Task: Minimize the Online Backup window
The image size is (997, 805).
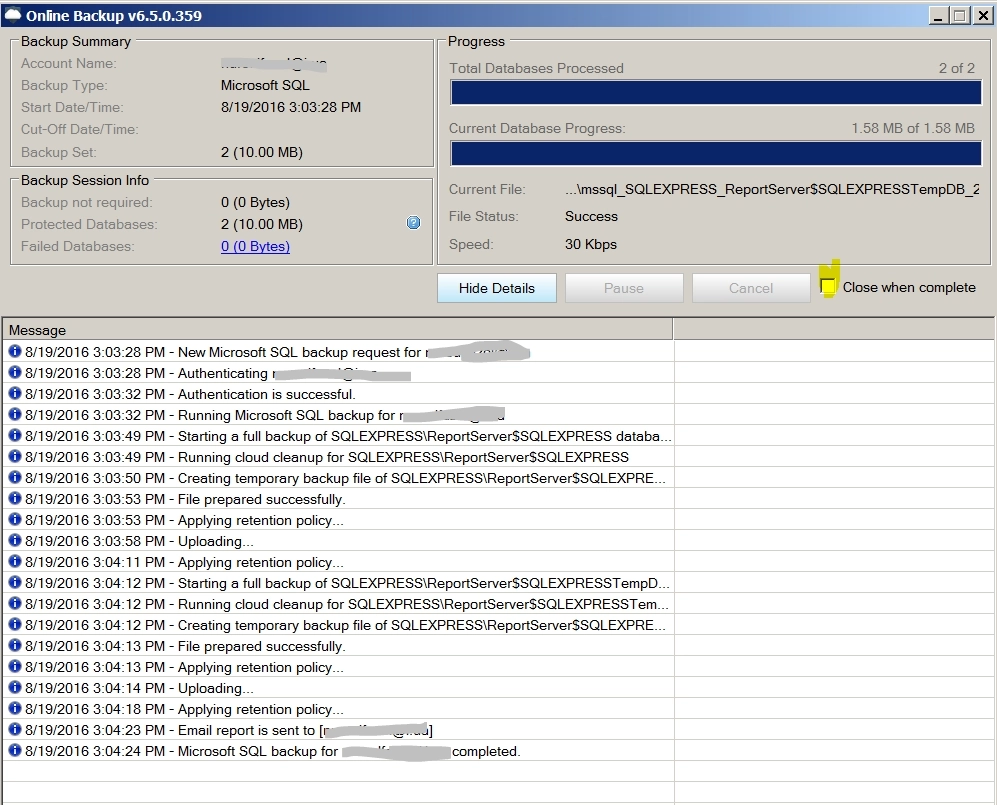Action: (x=938, y=15)
